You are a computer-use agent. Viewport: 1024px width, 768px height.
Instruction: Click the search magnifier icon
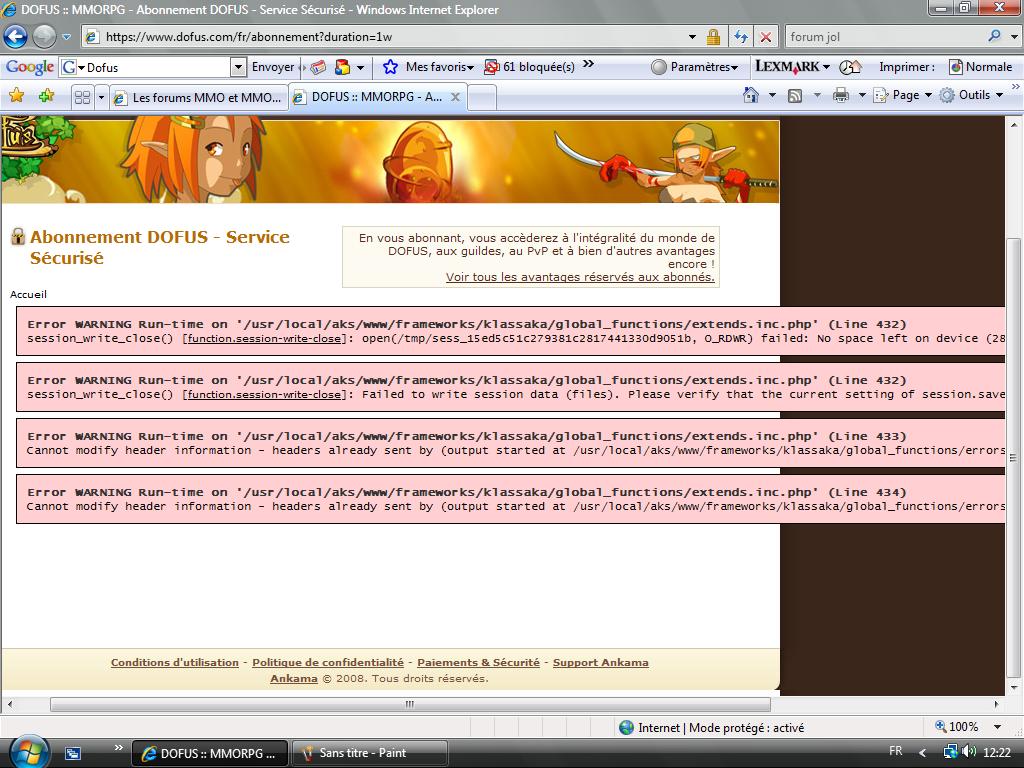click(995, 36)
